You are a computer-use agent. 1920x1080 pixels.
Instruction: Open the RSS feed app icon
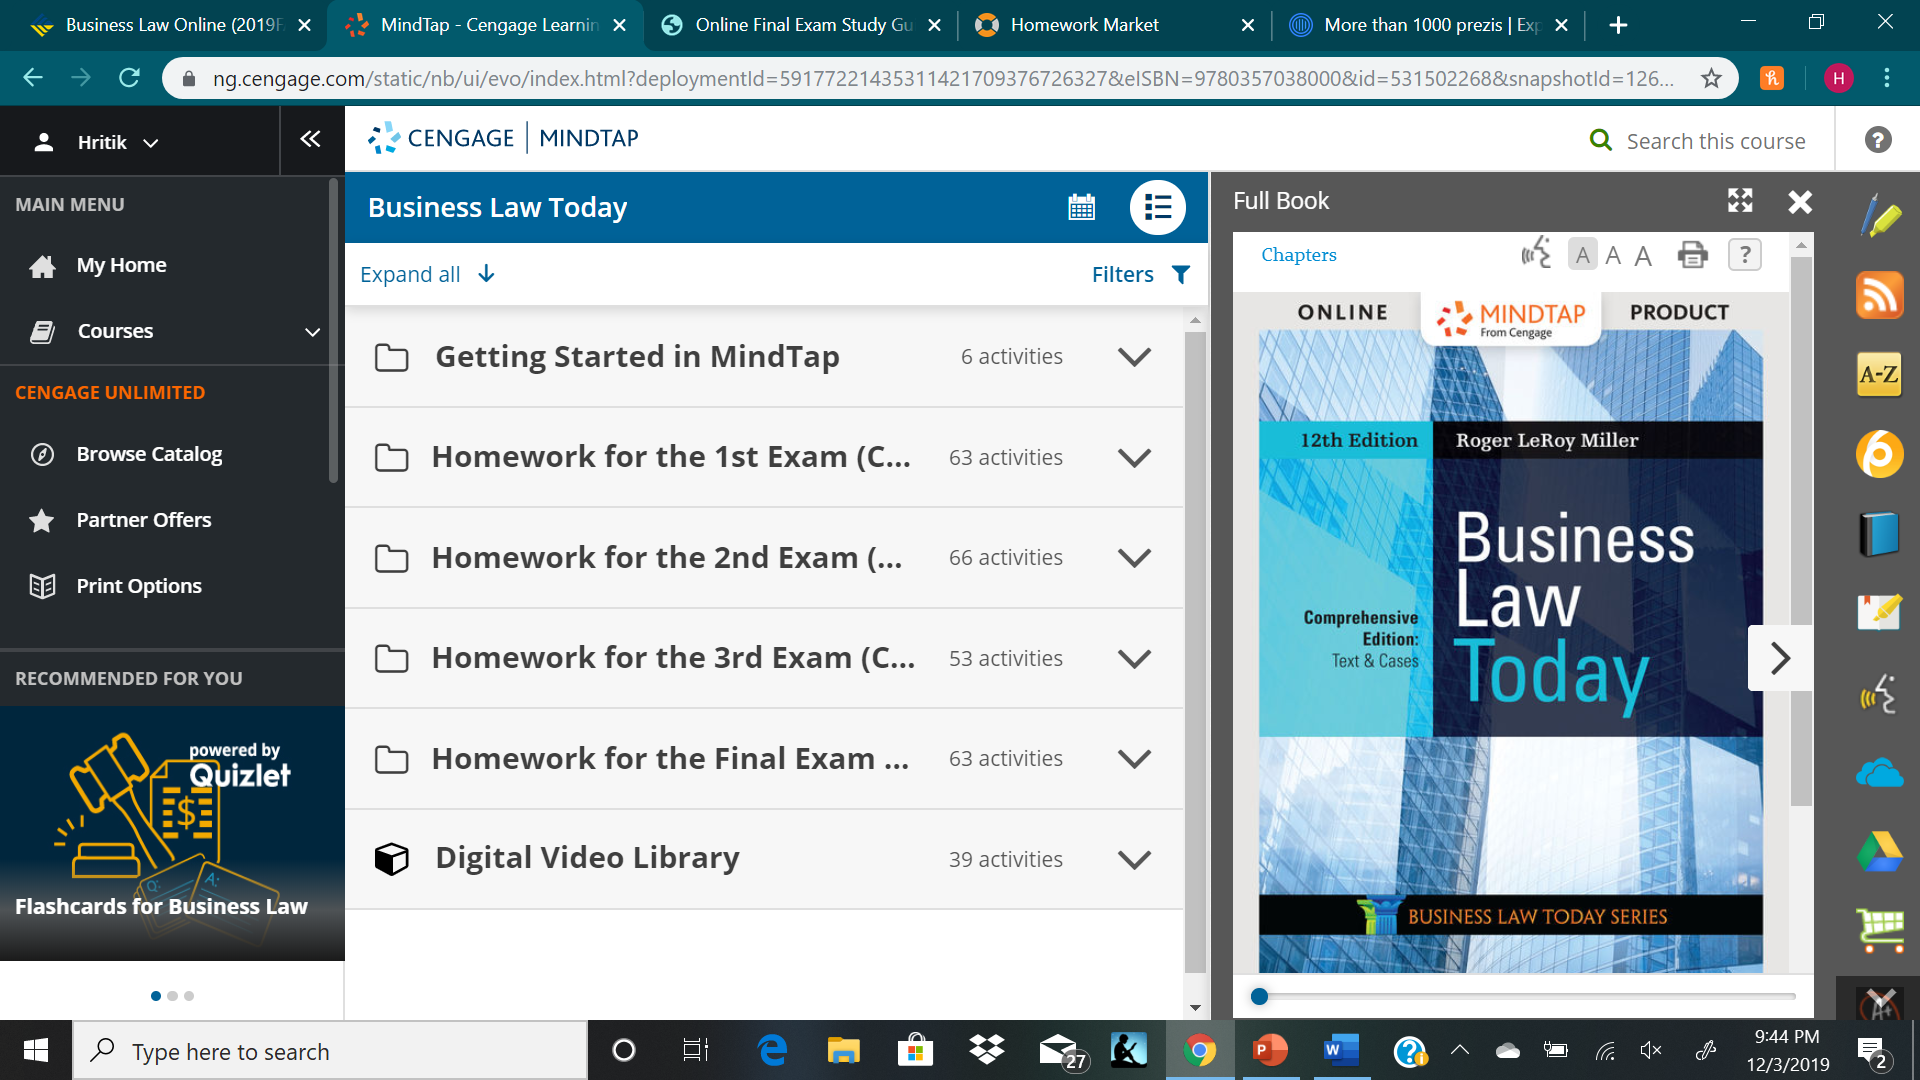pos(1880,295)
